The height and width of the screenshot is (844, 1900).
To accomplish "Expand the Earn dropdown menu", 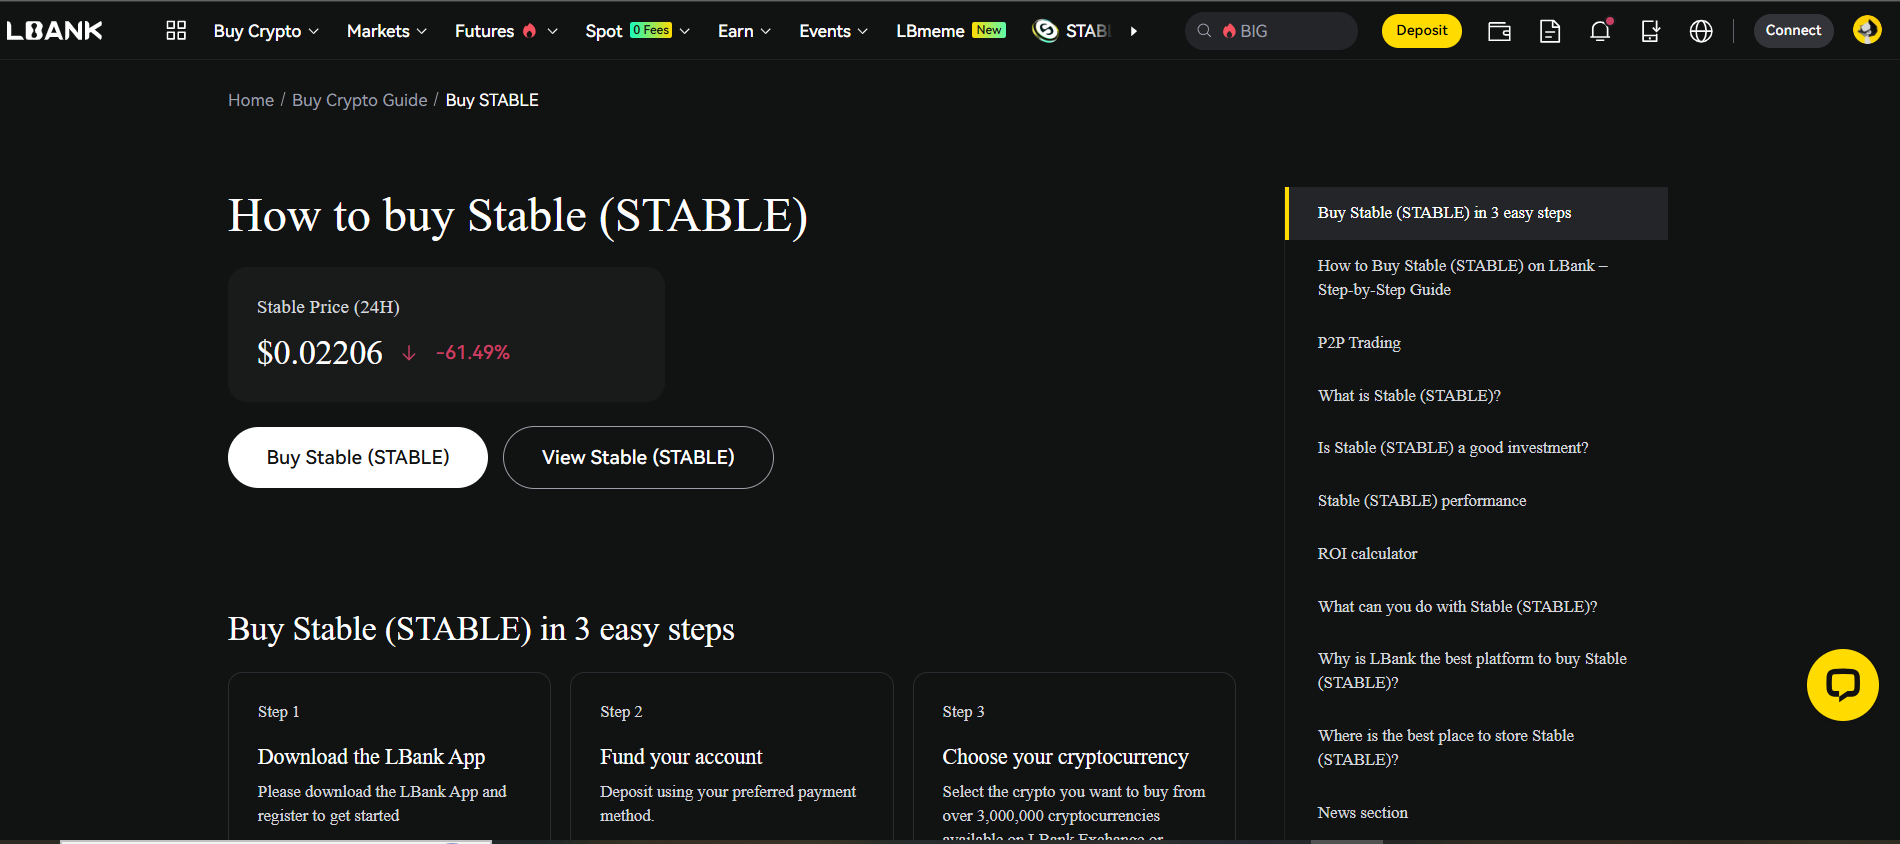I will [744, 31].
